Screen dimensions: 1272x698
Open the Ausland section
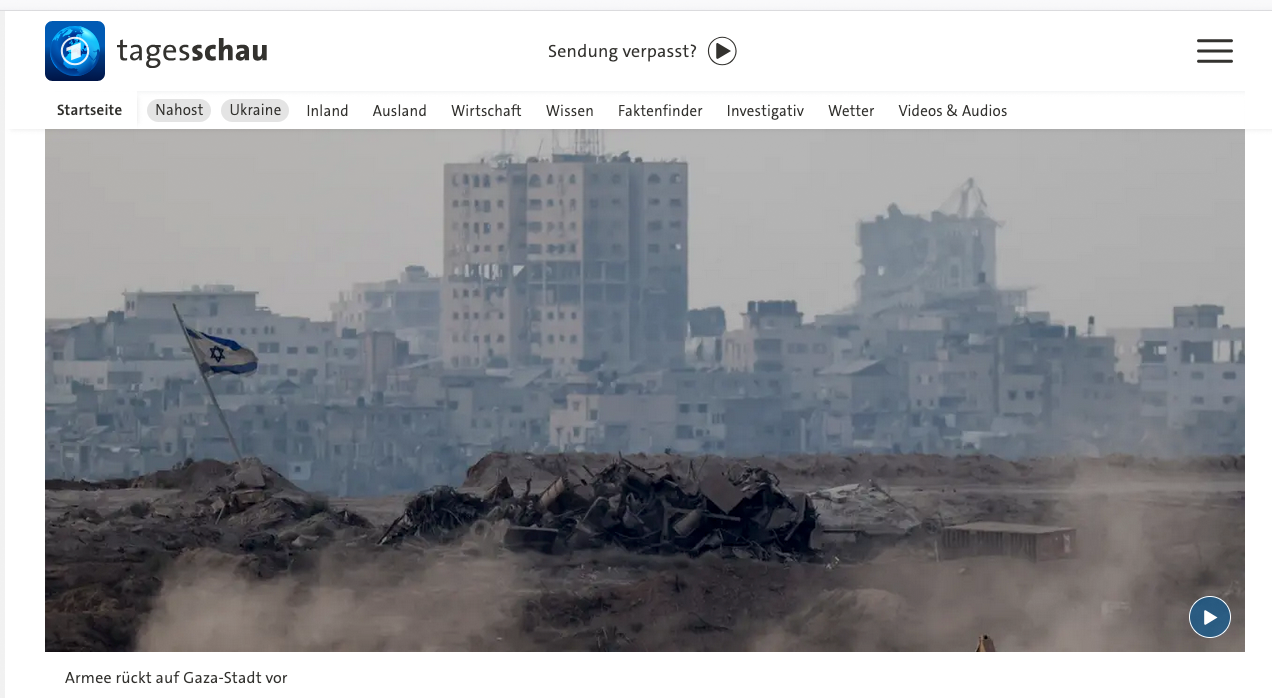pos(399,111)
